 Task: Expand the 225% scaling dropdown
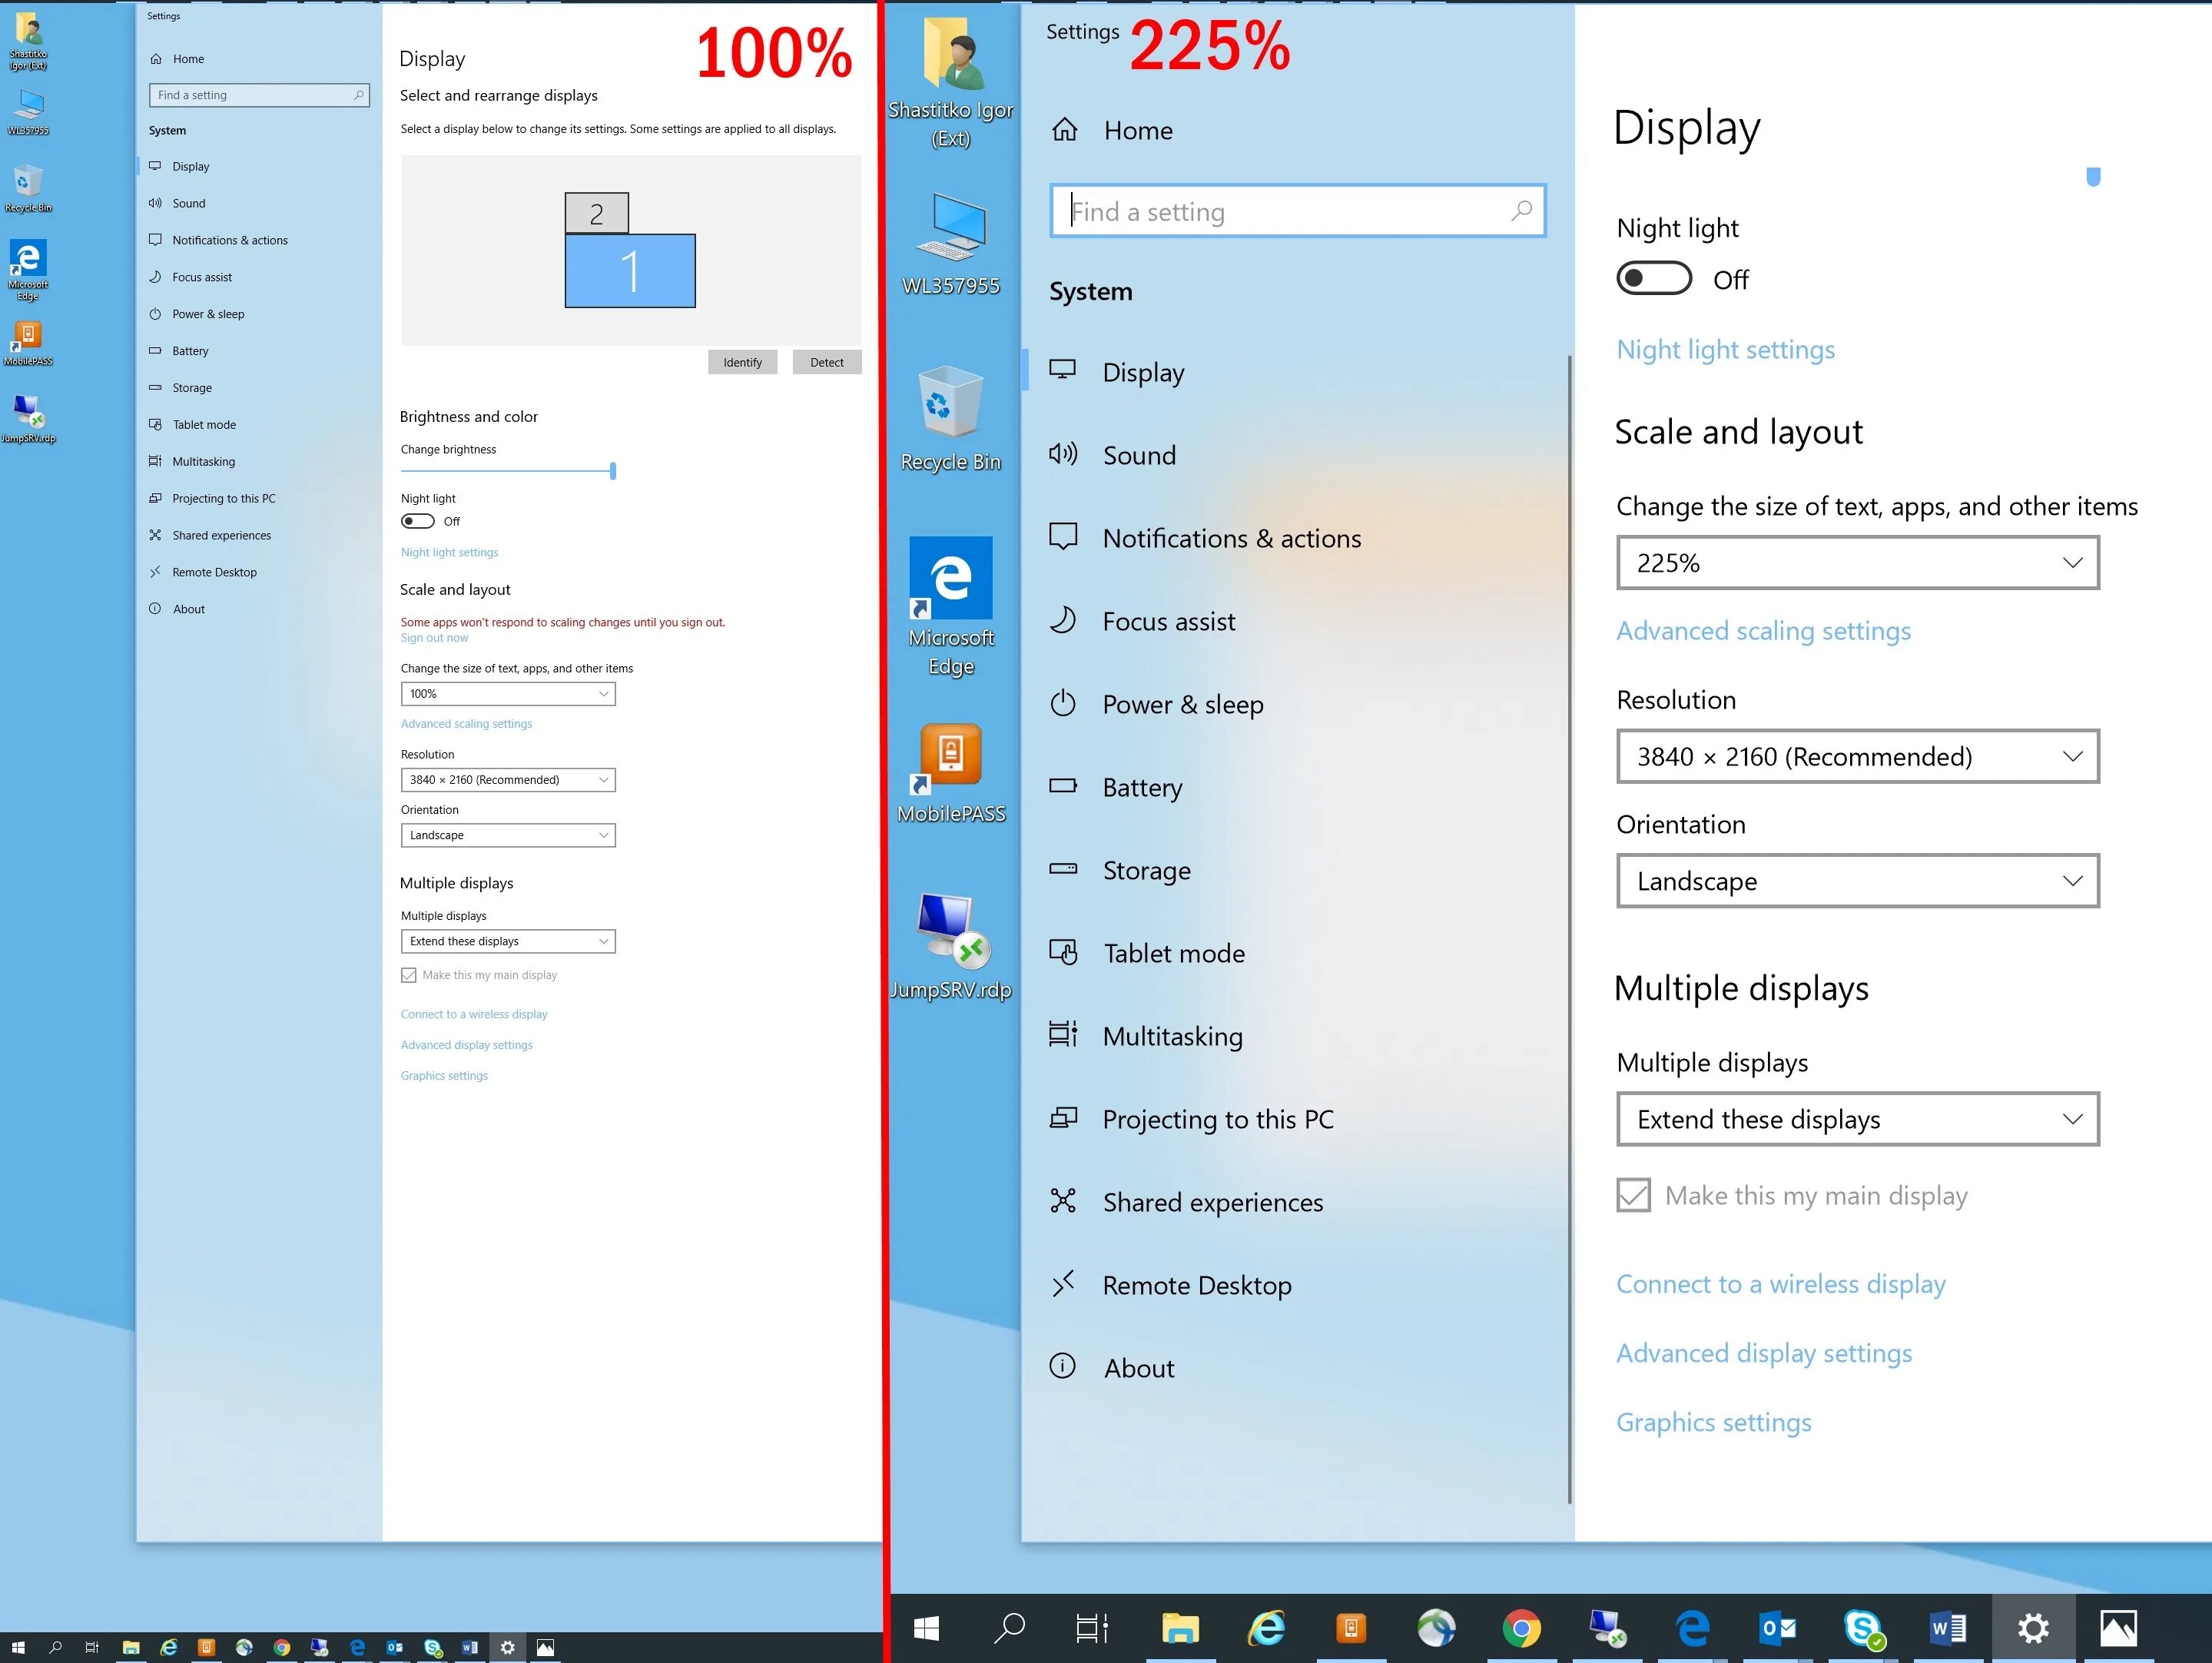pos(1857,563)
